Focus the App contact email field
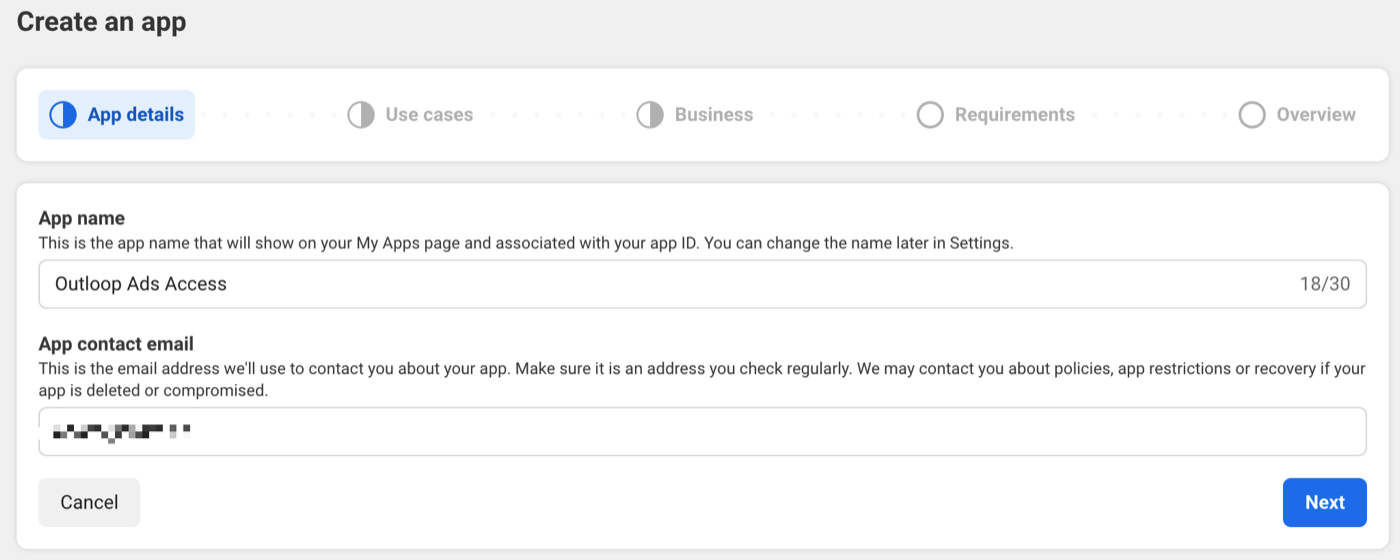This screenshot has height=560, width=1400. [x=702, y=431]
